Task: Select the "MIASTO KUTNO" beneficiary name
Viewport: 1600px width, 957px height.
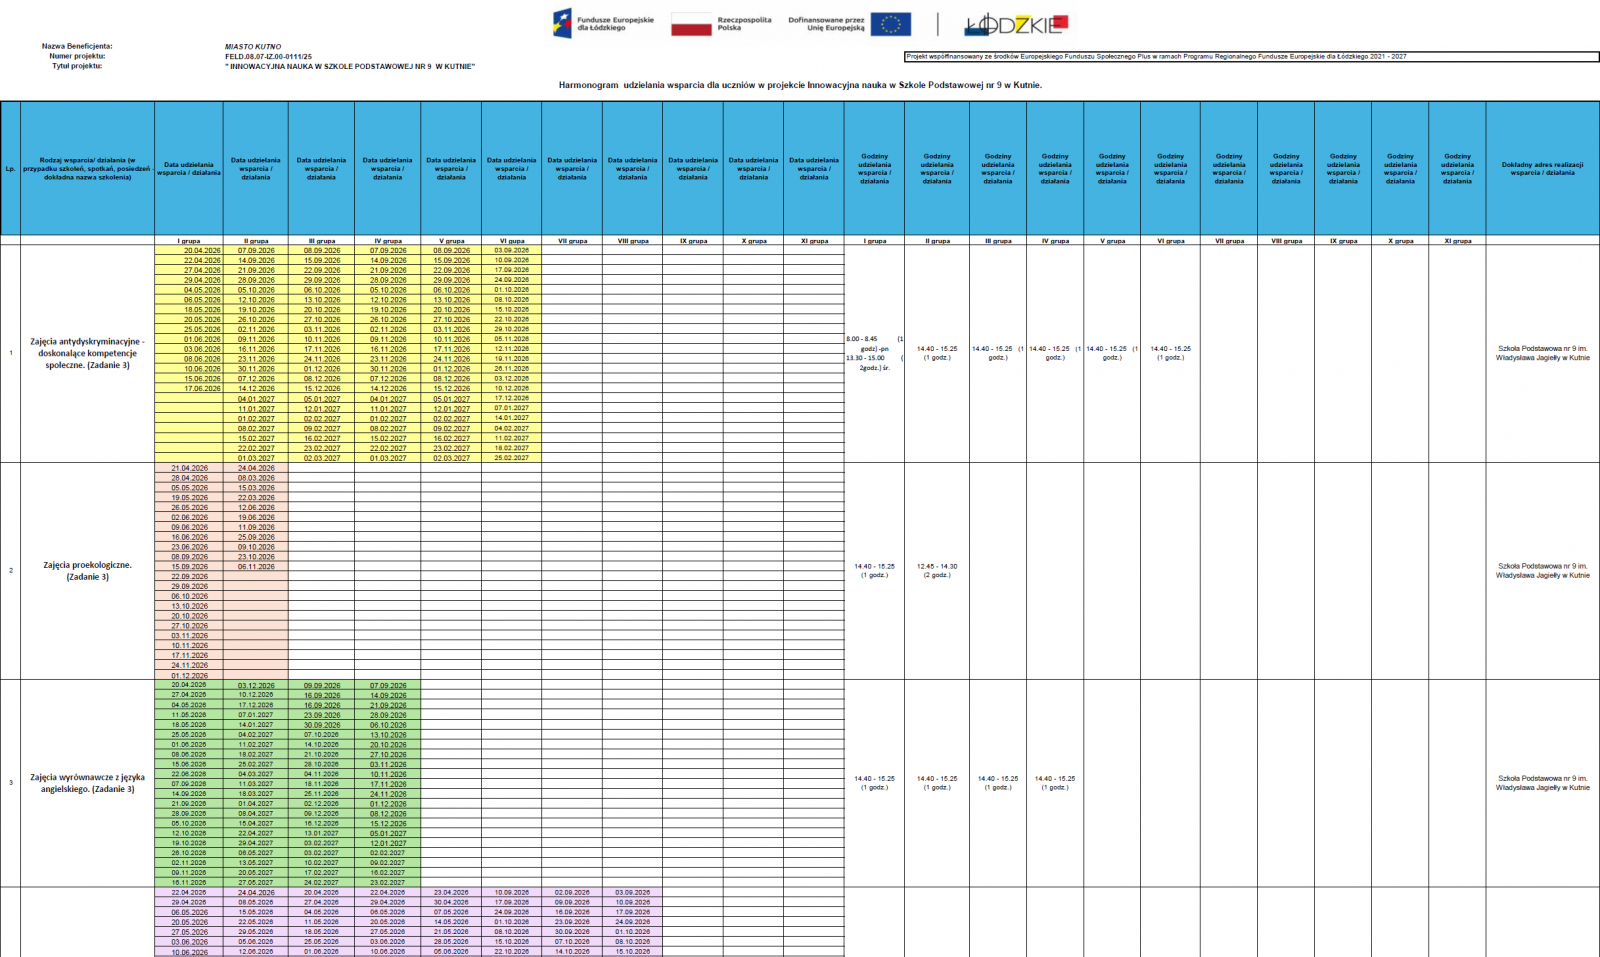Action: (253, 47)
